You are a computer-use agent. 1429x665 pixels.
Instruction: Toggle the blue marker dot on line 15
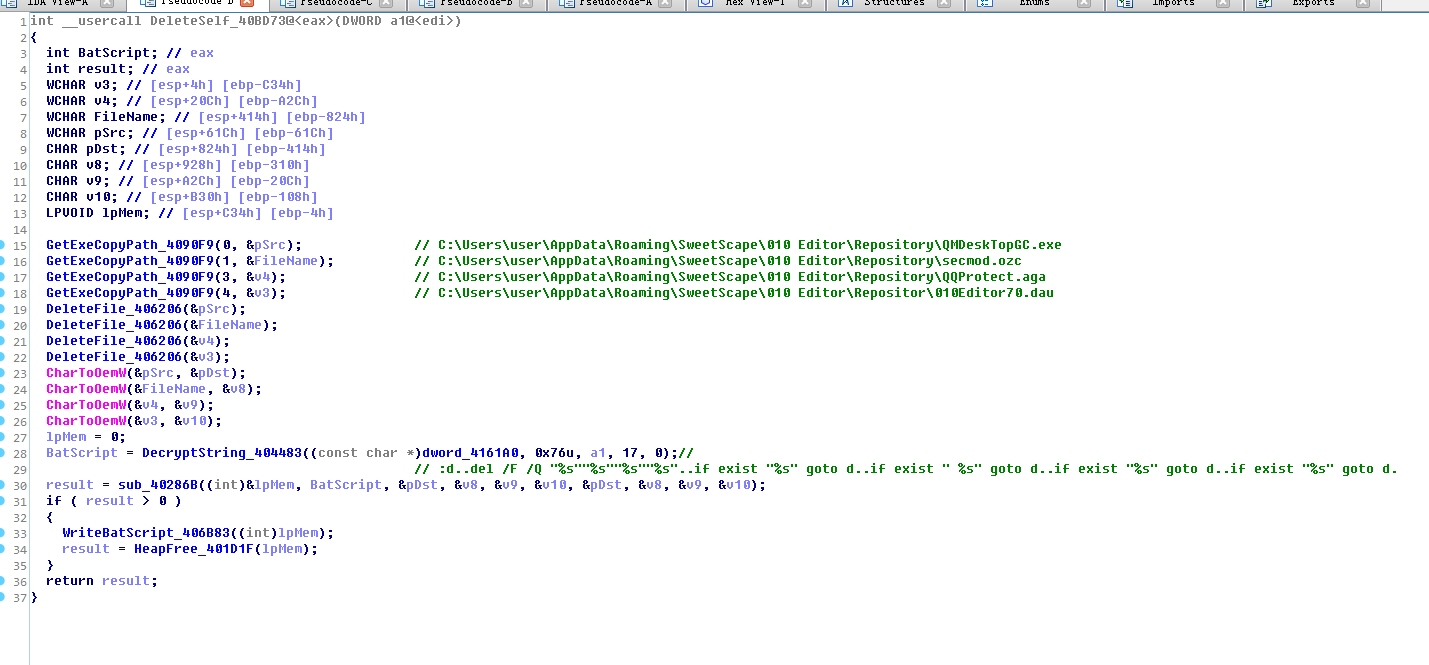[x=3, y=245]
